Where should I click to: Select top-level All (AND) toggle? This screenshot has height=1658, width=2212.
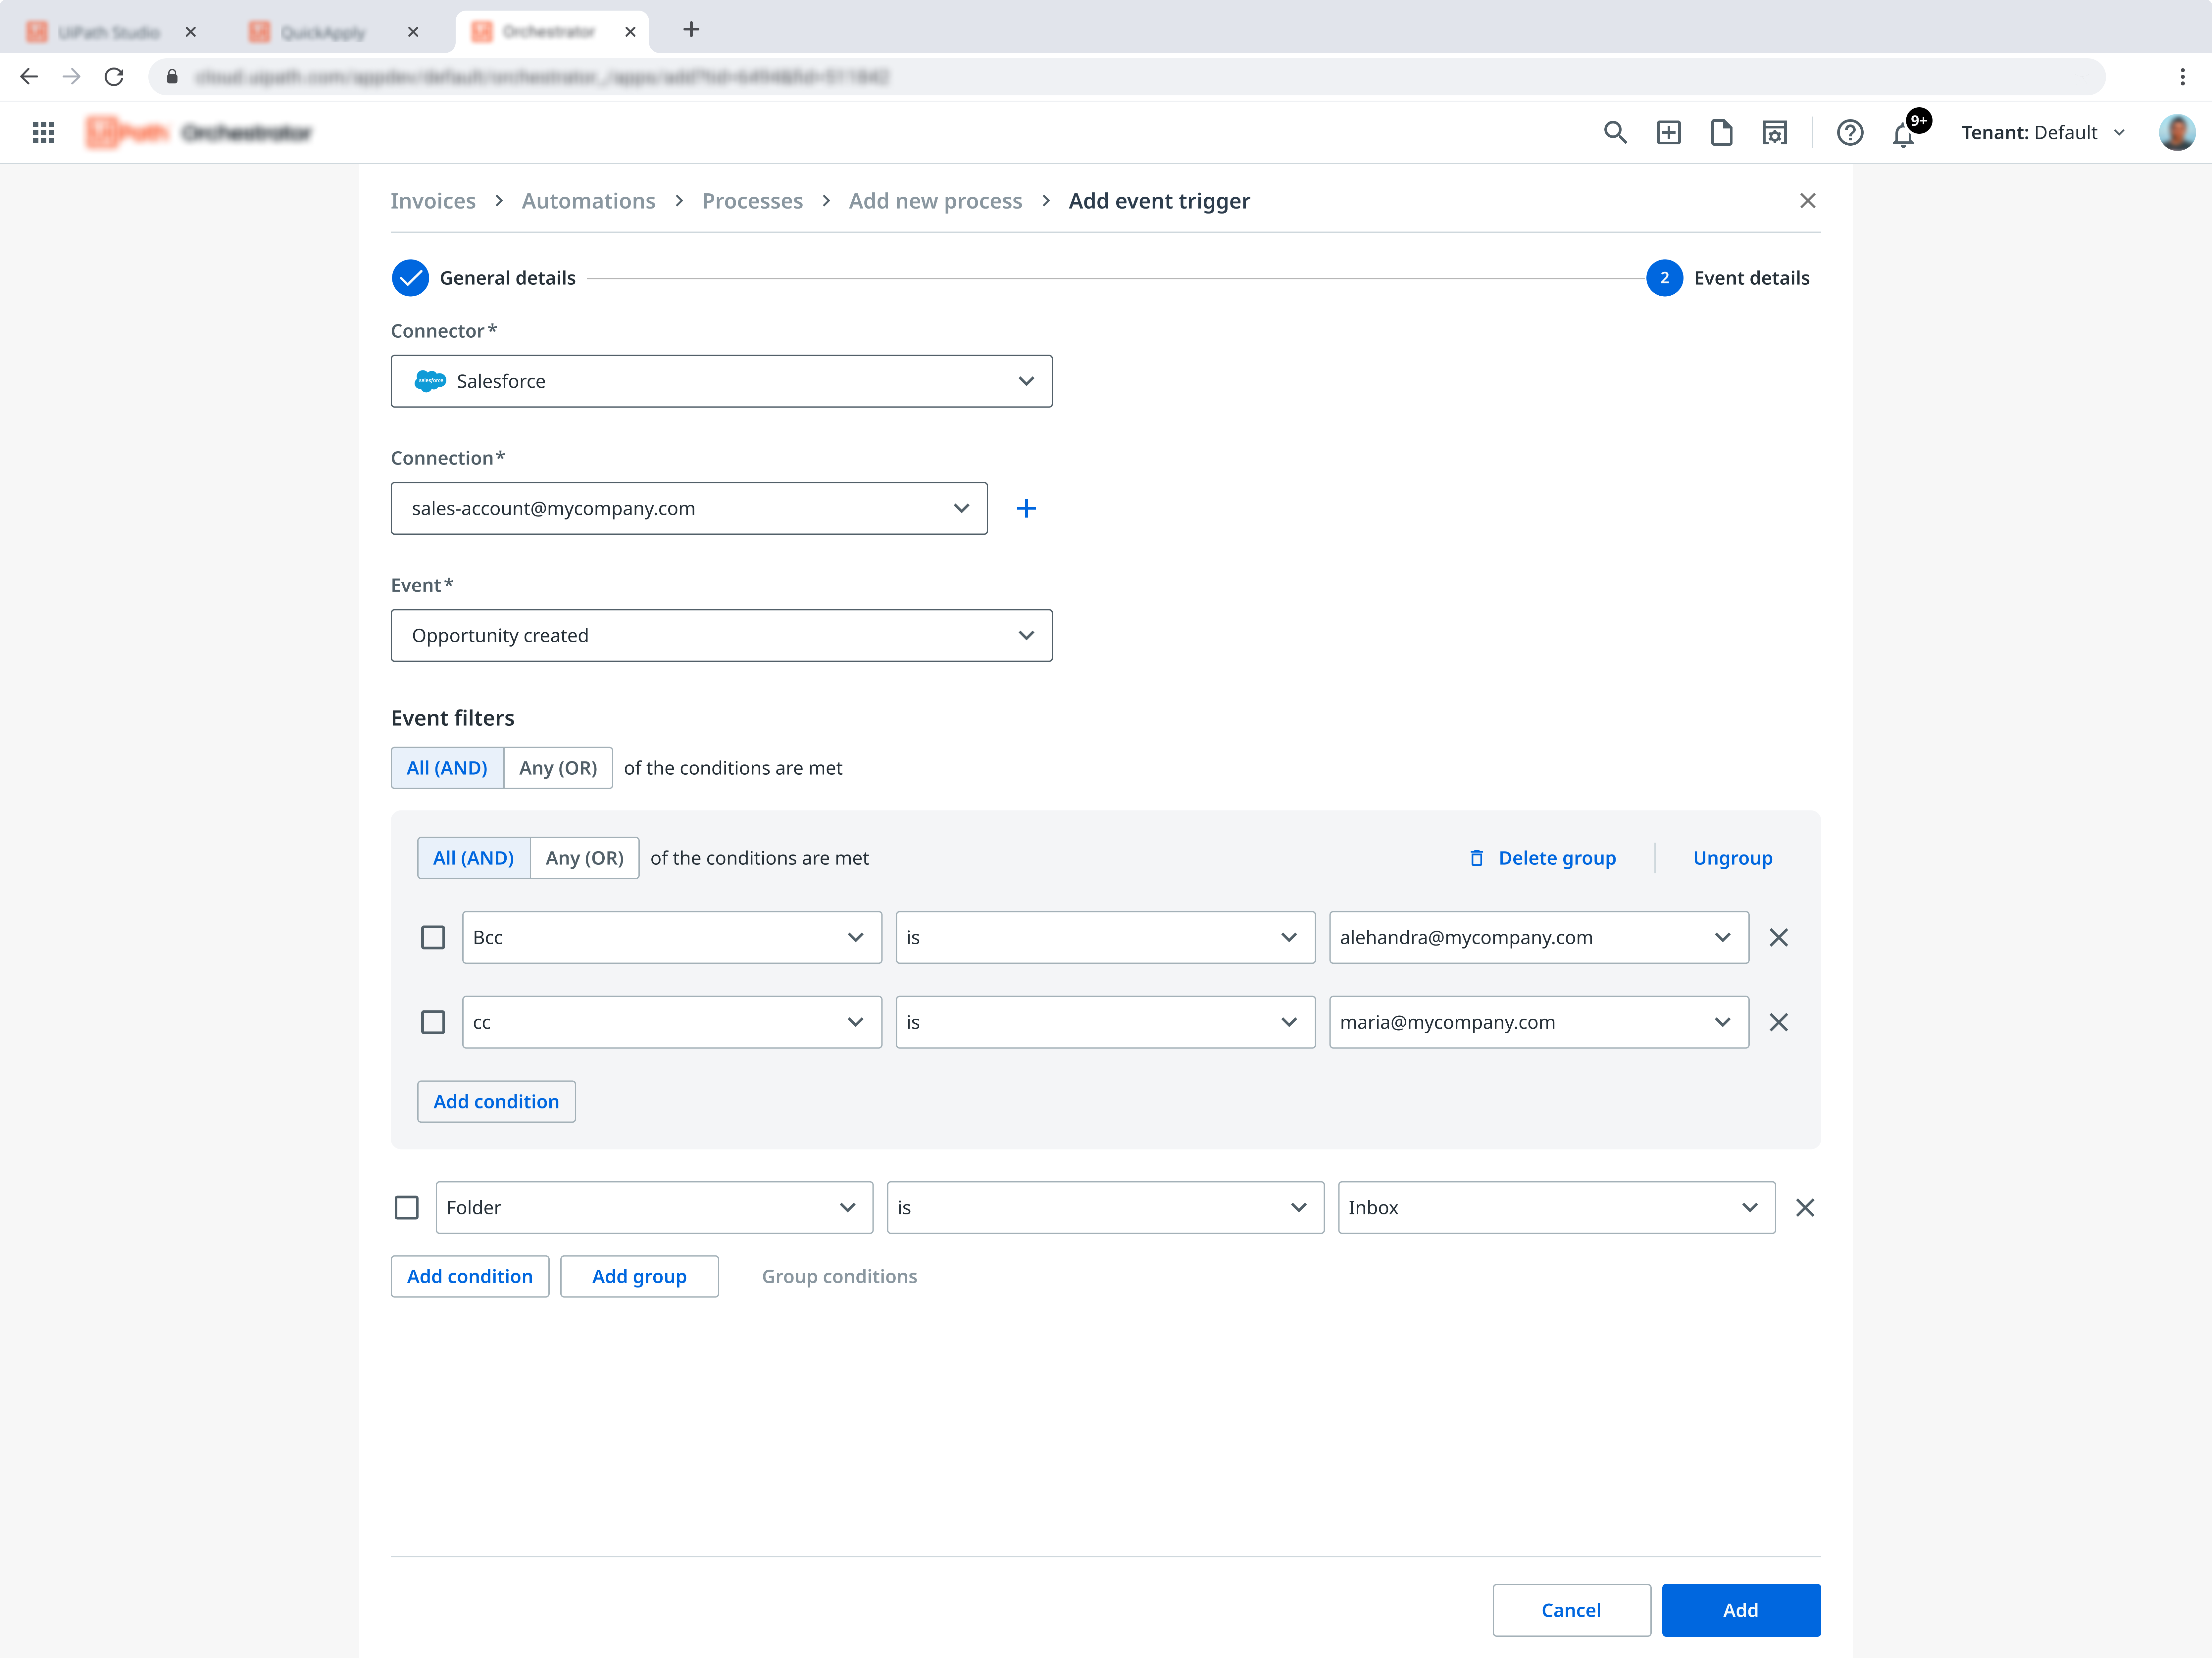coord(447,768)
